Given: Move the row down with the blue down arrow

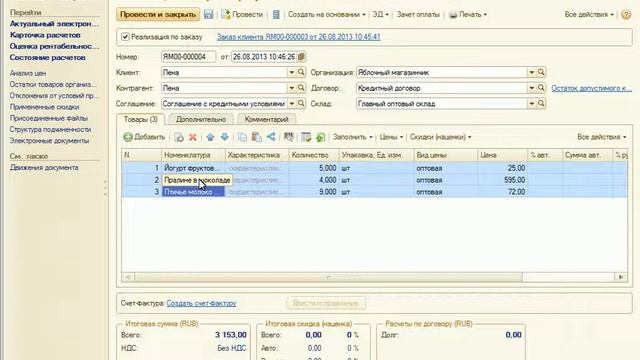Looking at the screenshot, I should click(x=224, y=137).
